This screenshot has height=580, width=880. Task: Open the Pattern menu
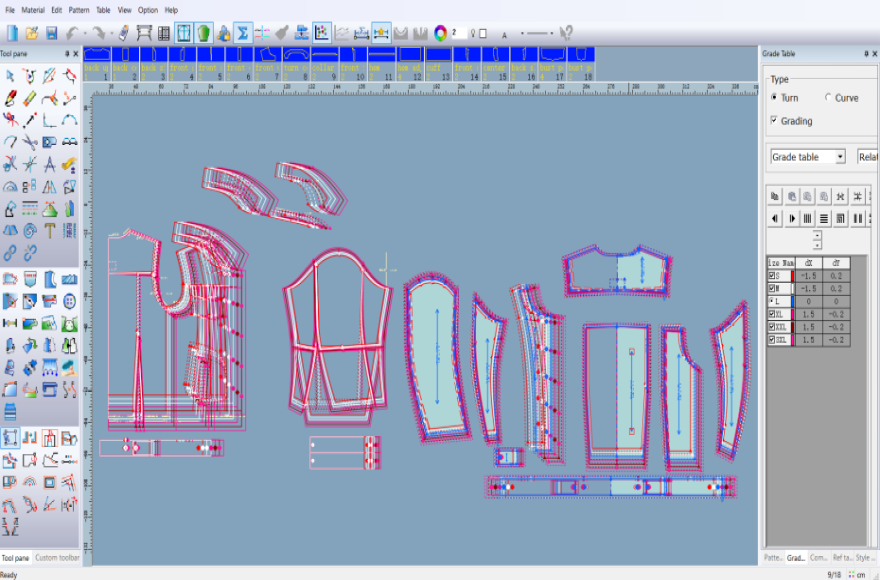click(x=79, y=9)
